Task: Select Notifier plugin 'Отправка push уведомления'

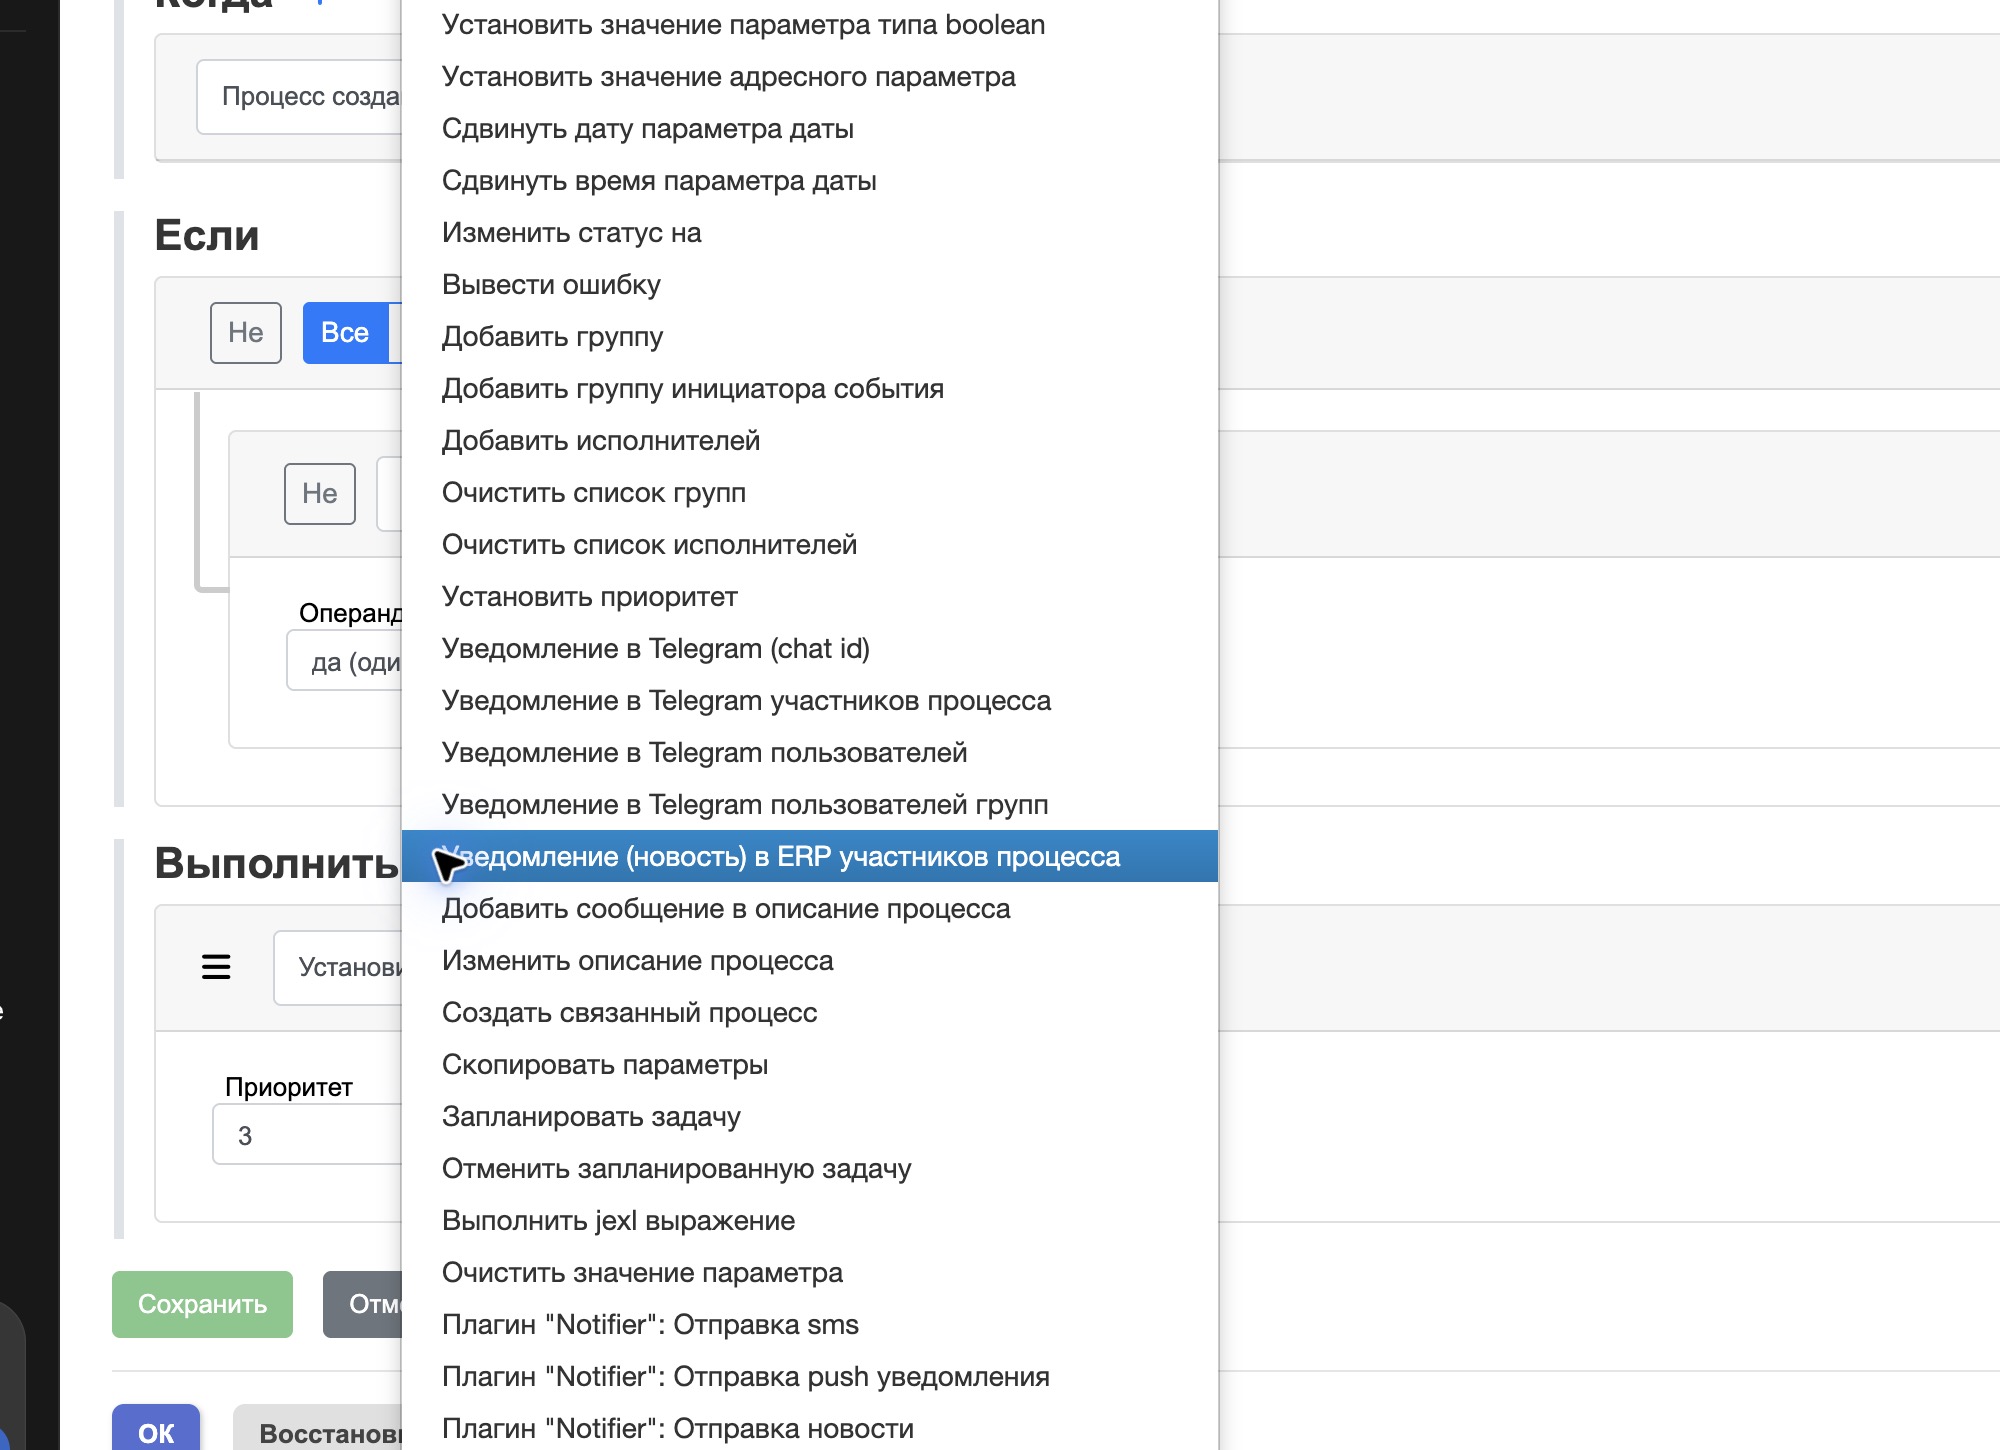Action: (x=809, y=1377)
